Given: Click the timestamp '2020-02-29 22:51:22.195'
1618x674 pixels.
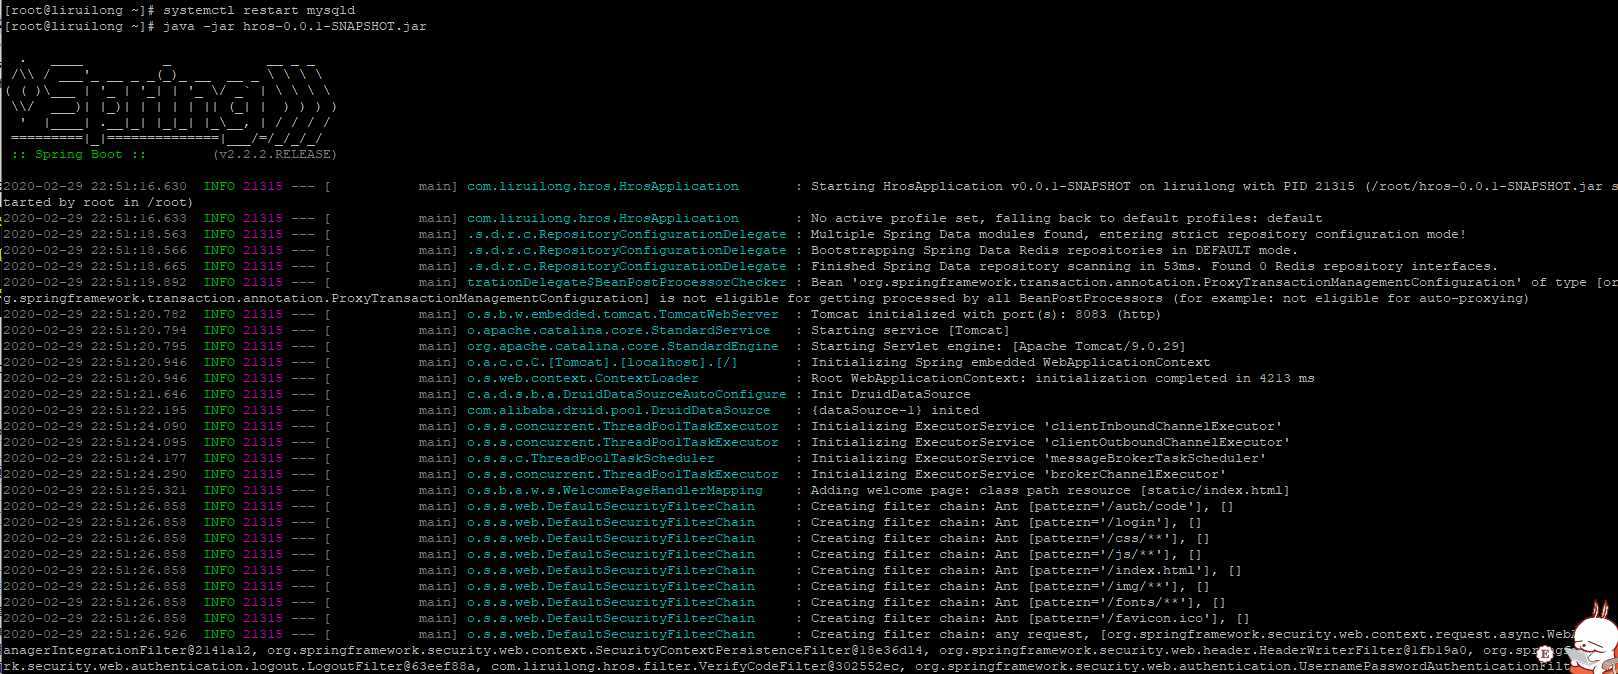Looking at the screenshot, I should (x=95, y=410).
